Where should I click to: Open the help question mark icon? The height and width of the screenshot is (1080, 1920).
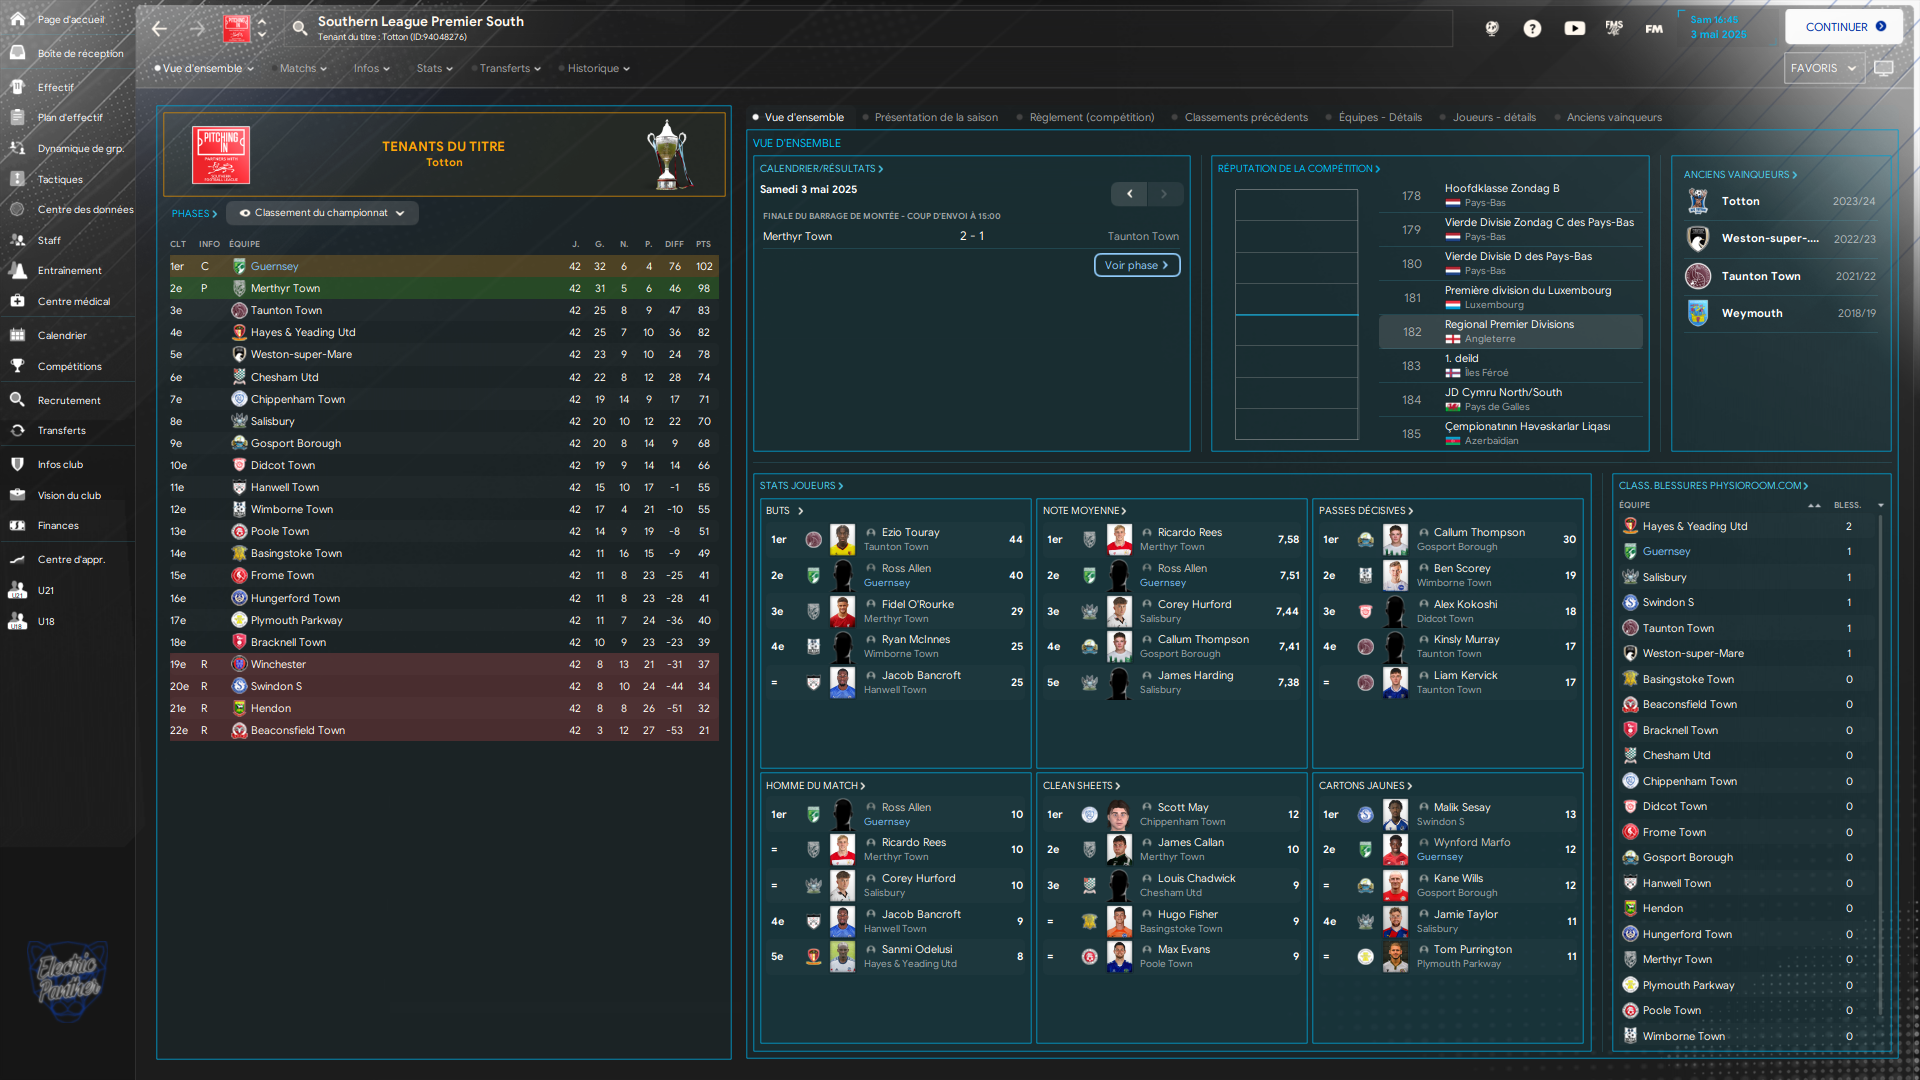[x=1532, y=28]
